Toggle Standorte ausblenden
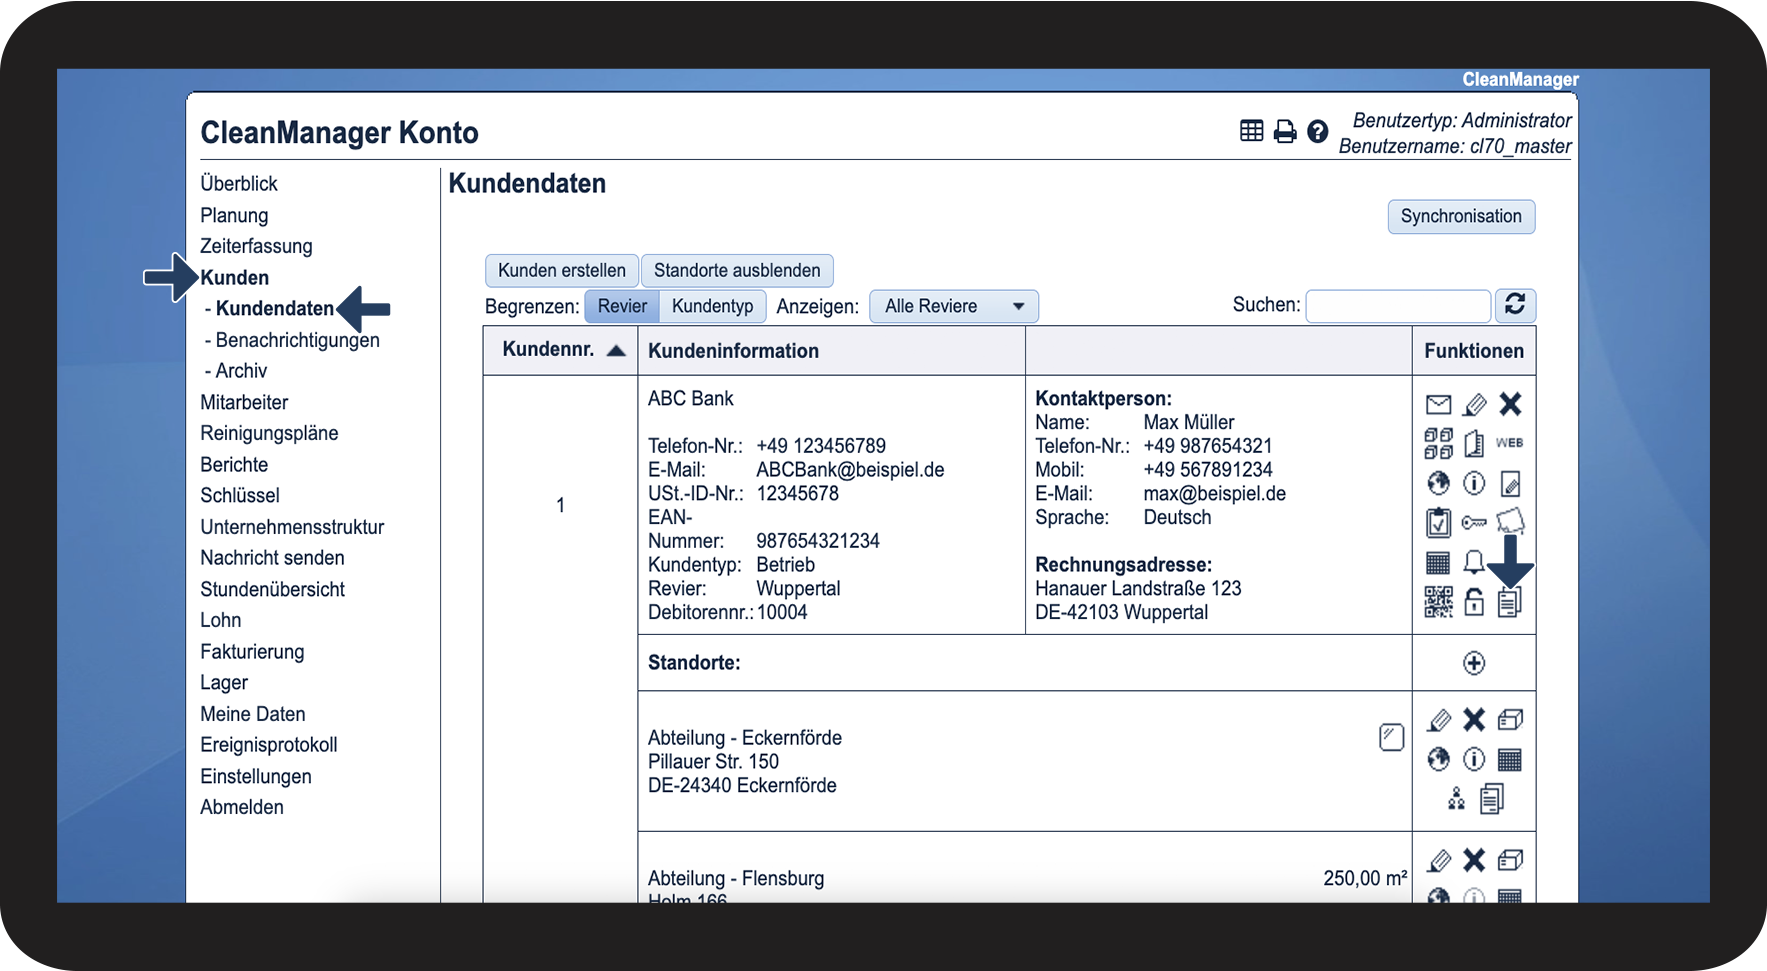Screen dimensions: 1767x971 coord(737,270)
